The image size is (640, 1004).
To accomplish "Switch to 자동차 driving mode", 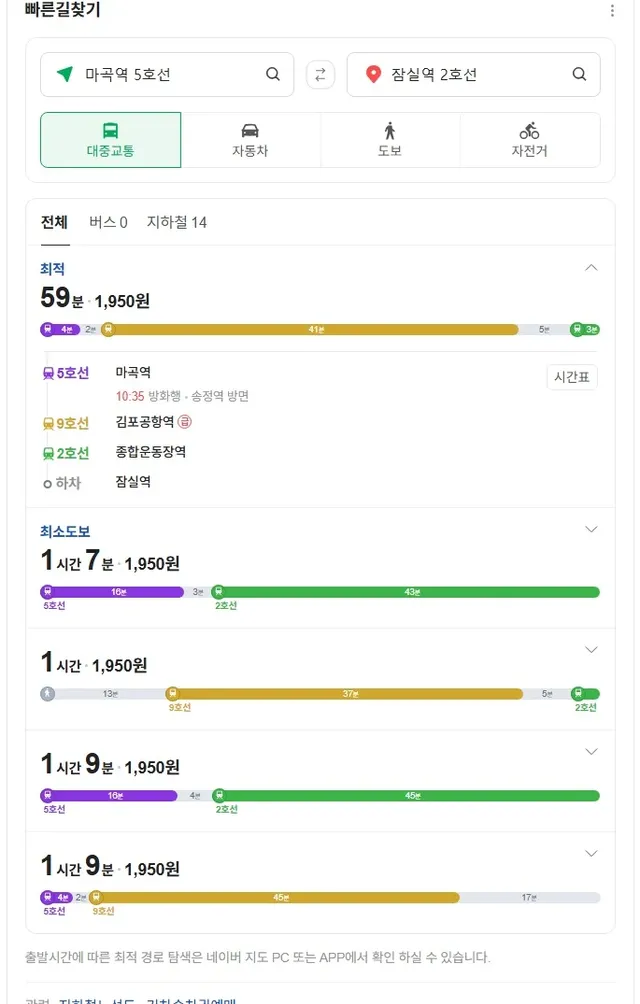I will 250,140.
